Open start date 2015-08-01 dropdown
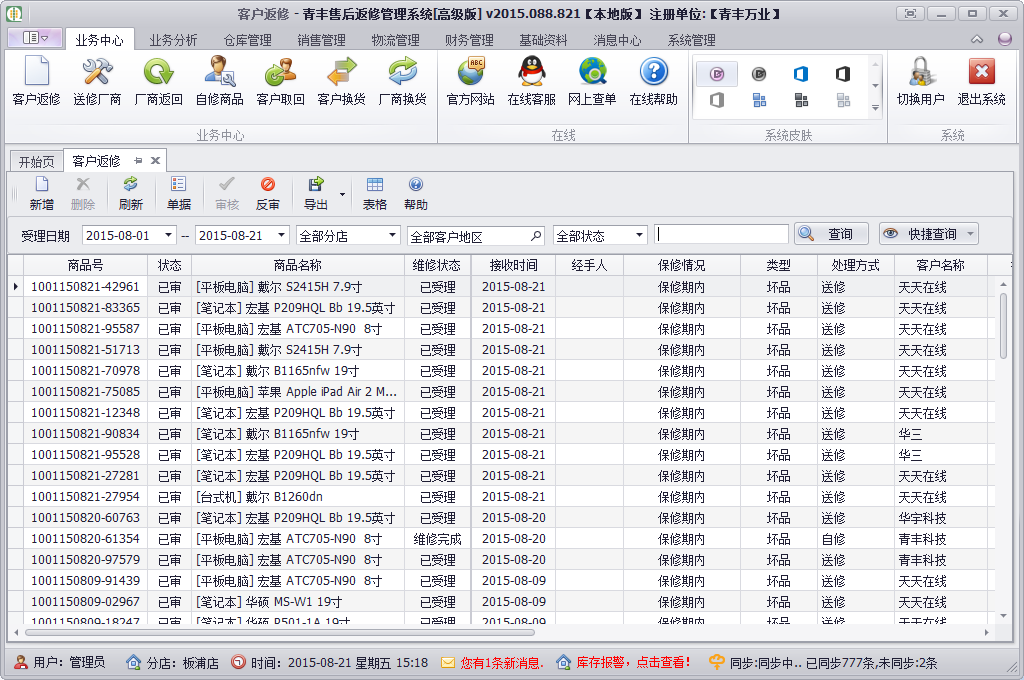This screenshot has width=1024, height=680. tap(168, 235)
